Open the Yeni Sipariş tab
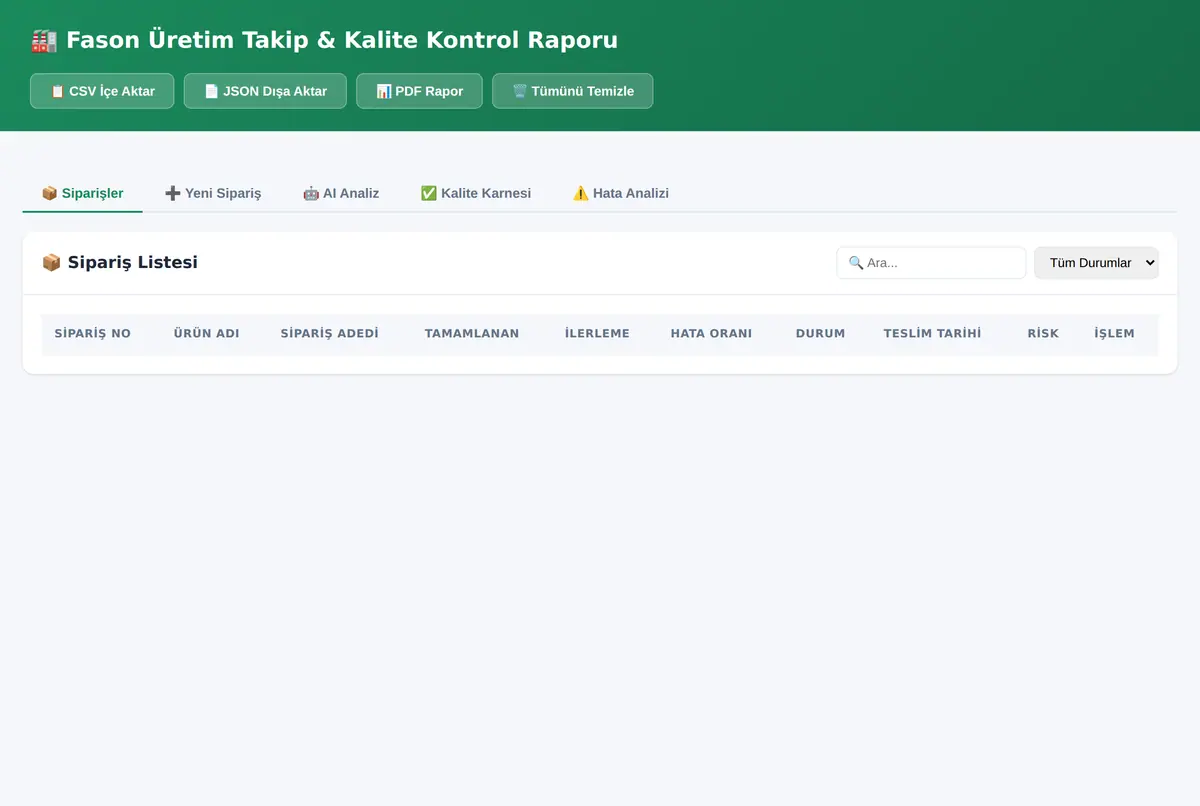 [213, 193]
